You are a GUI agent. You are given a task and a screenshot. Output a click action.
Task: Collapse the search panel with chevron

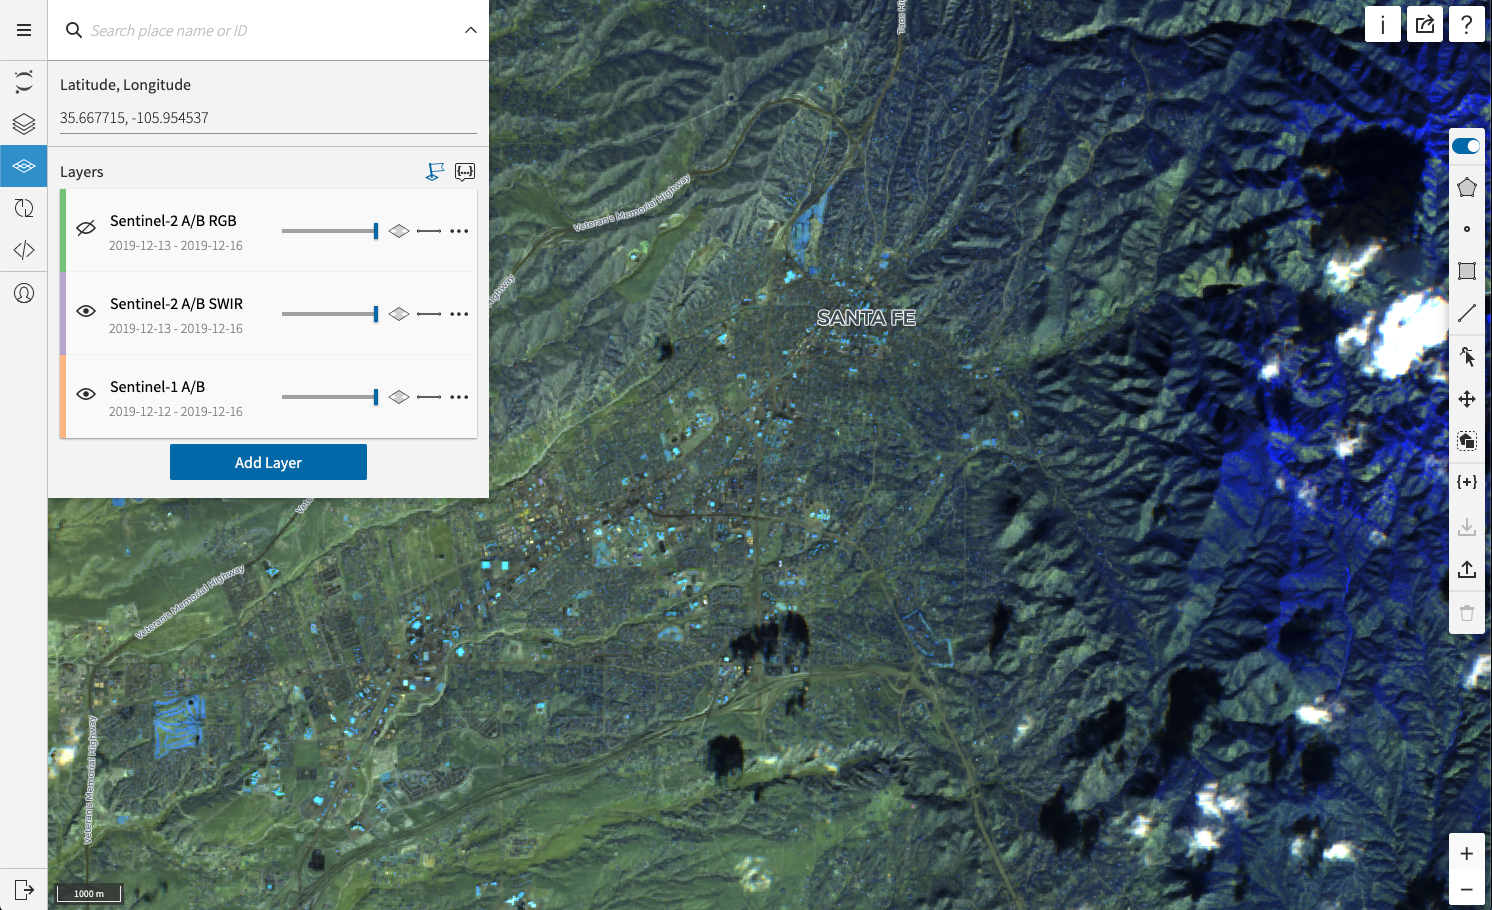tap(471, 30)
